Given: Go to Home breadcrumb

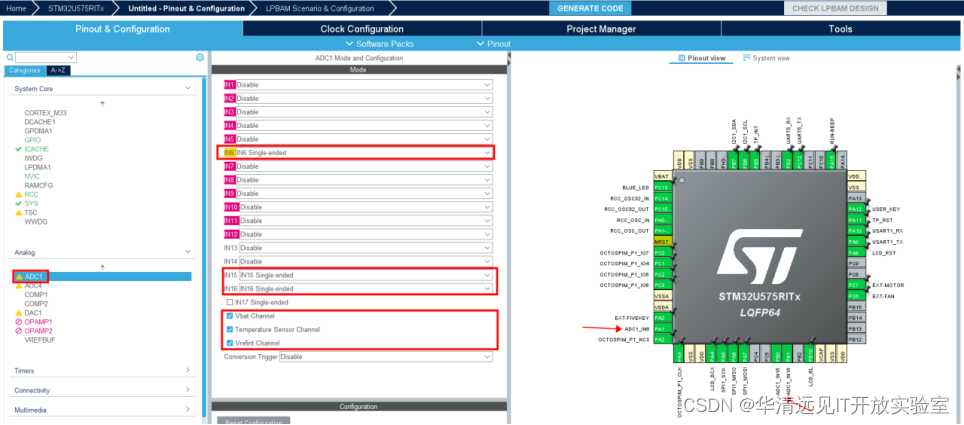Looking at the screenshot, I should (15, 9).
